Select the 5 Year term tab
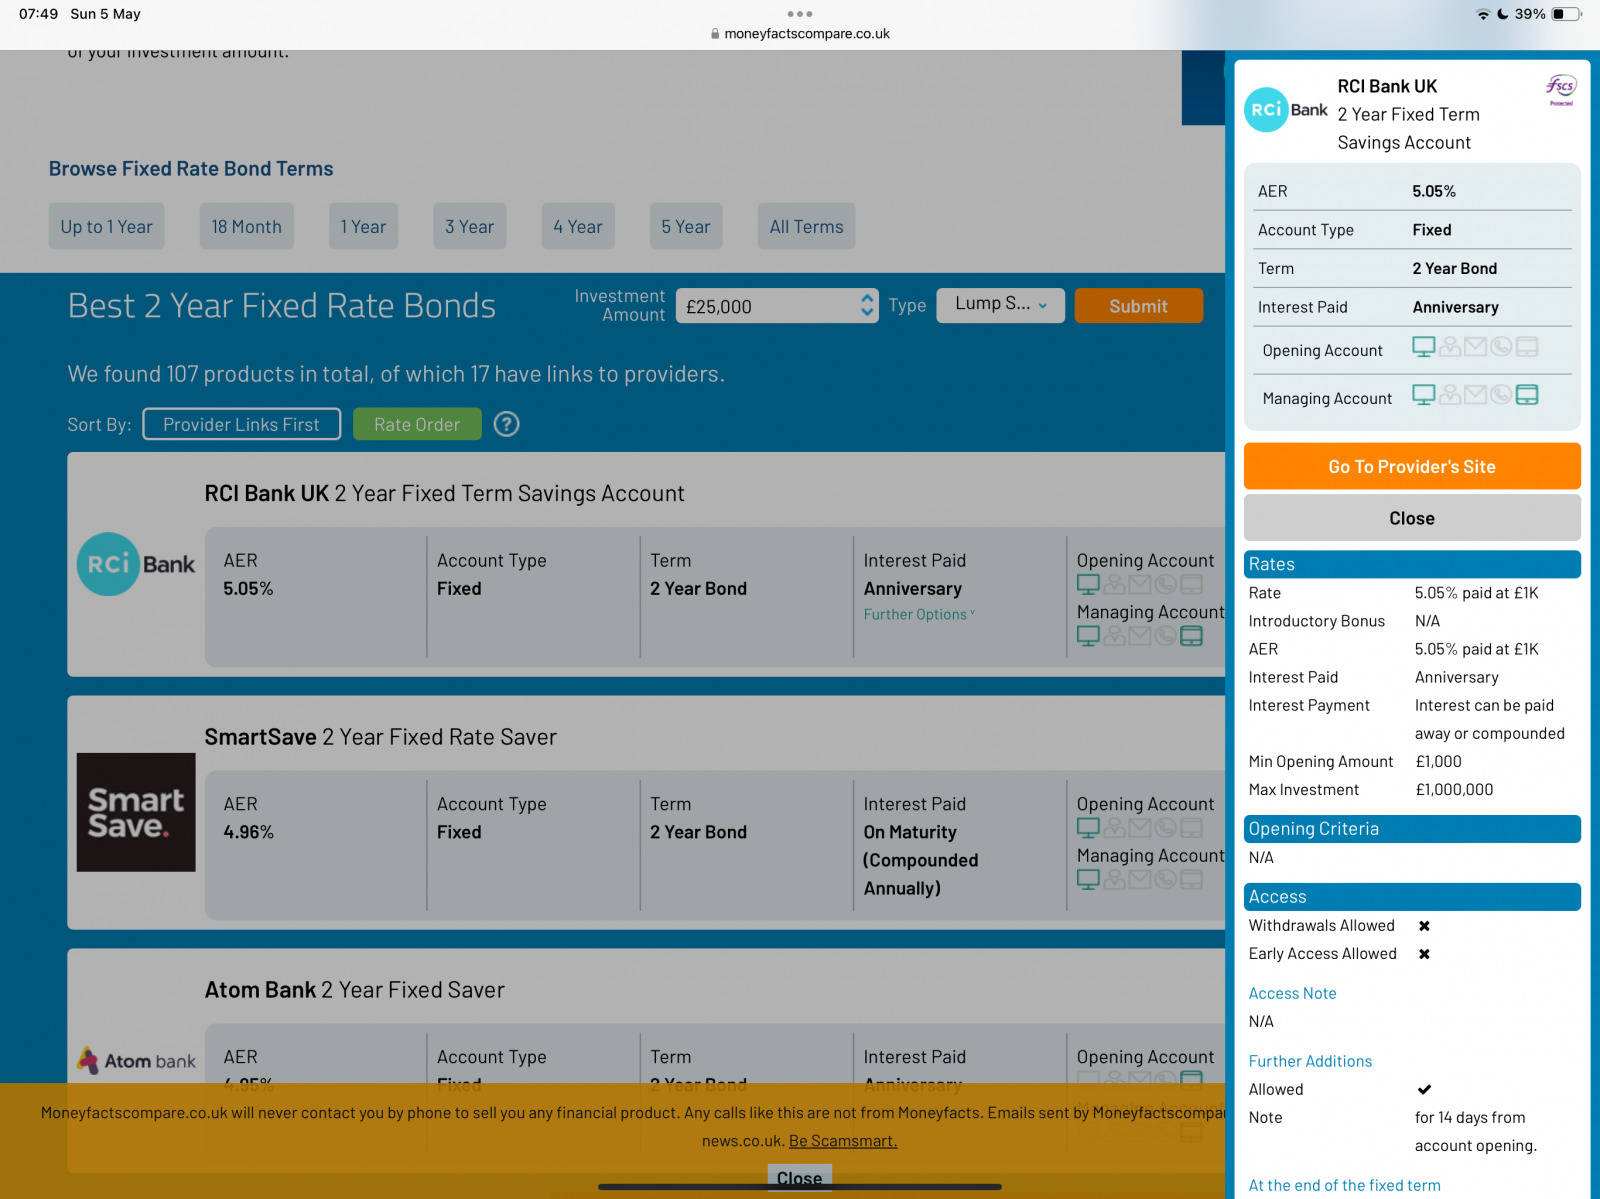 686,226
